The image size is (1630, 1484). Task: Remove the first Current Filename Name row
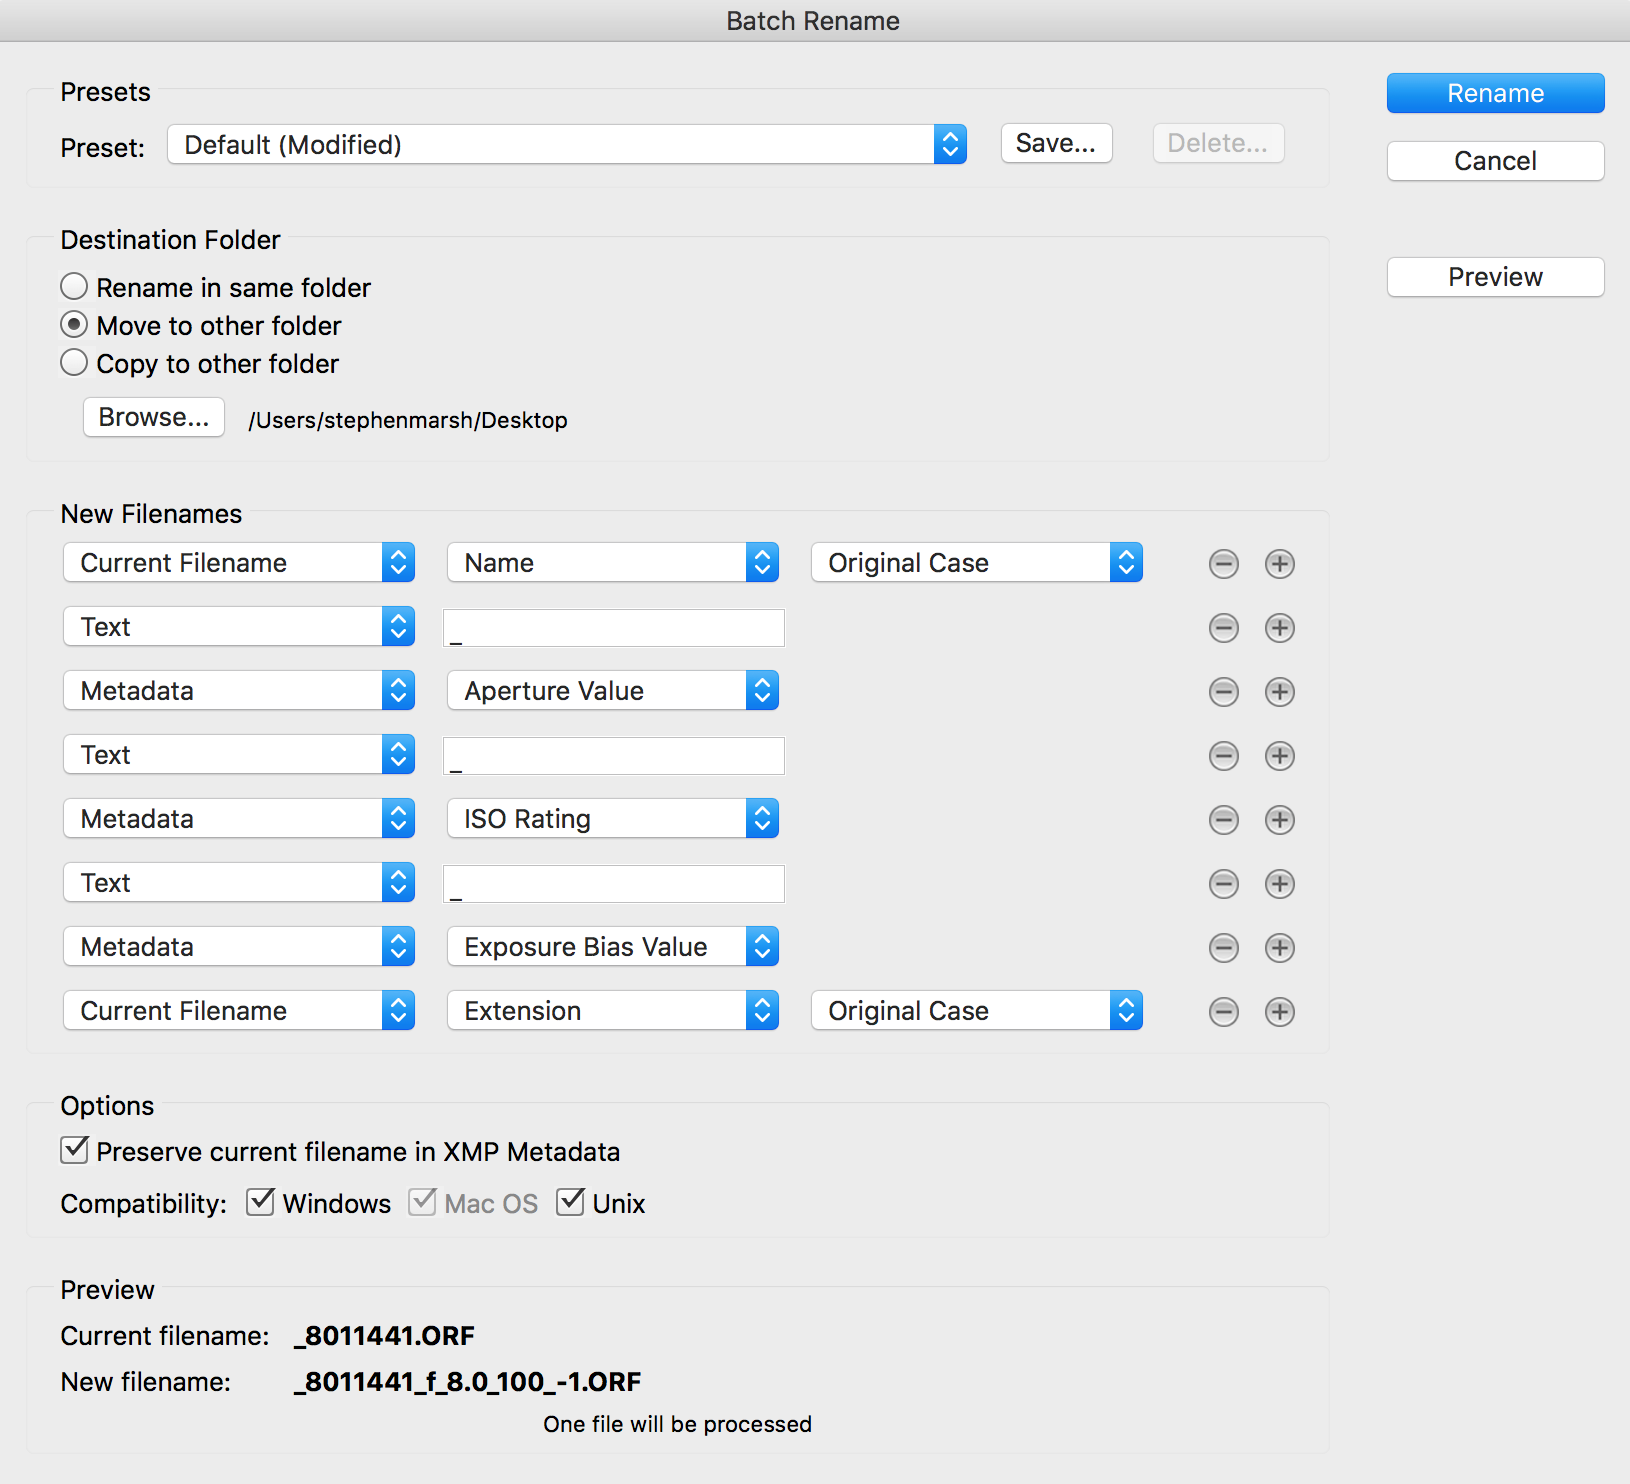1223,564
